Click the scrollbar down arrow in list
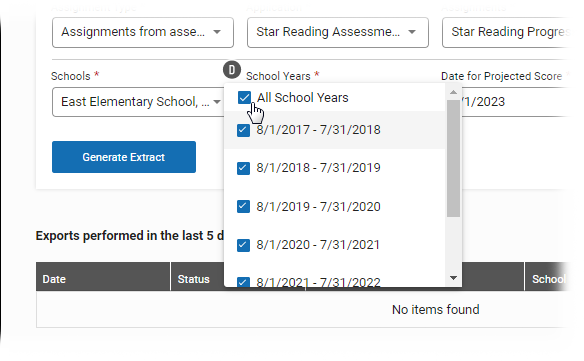The image size is (584, 361). (x=453, y=278)
